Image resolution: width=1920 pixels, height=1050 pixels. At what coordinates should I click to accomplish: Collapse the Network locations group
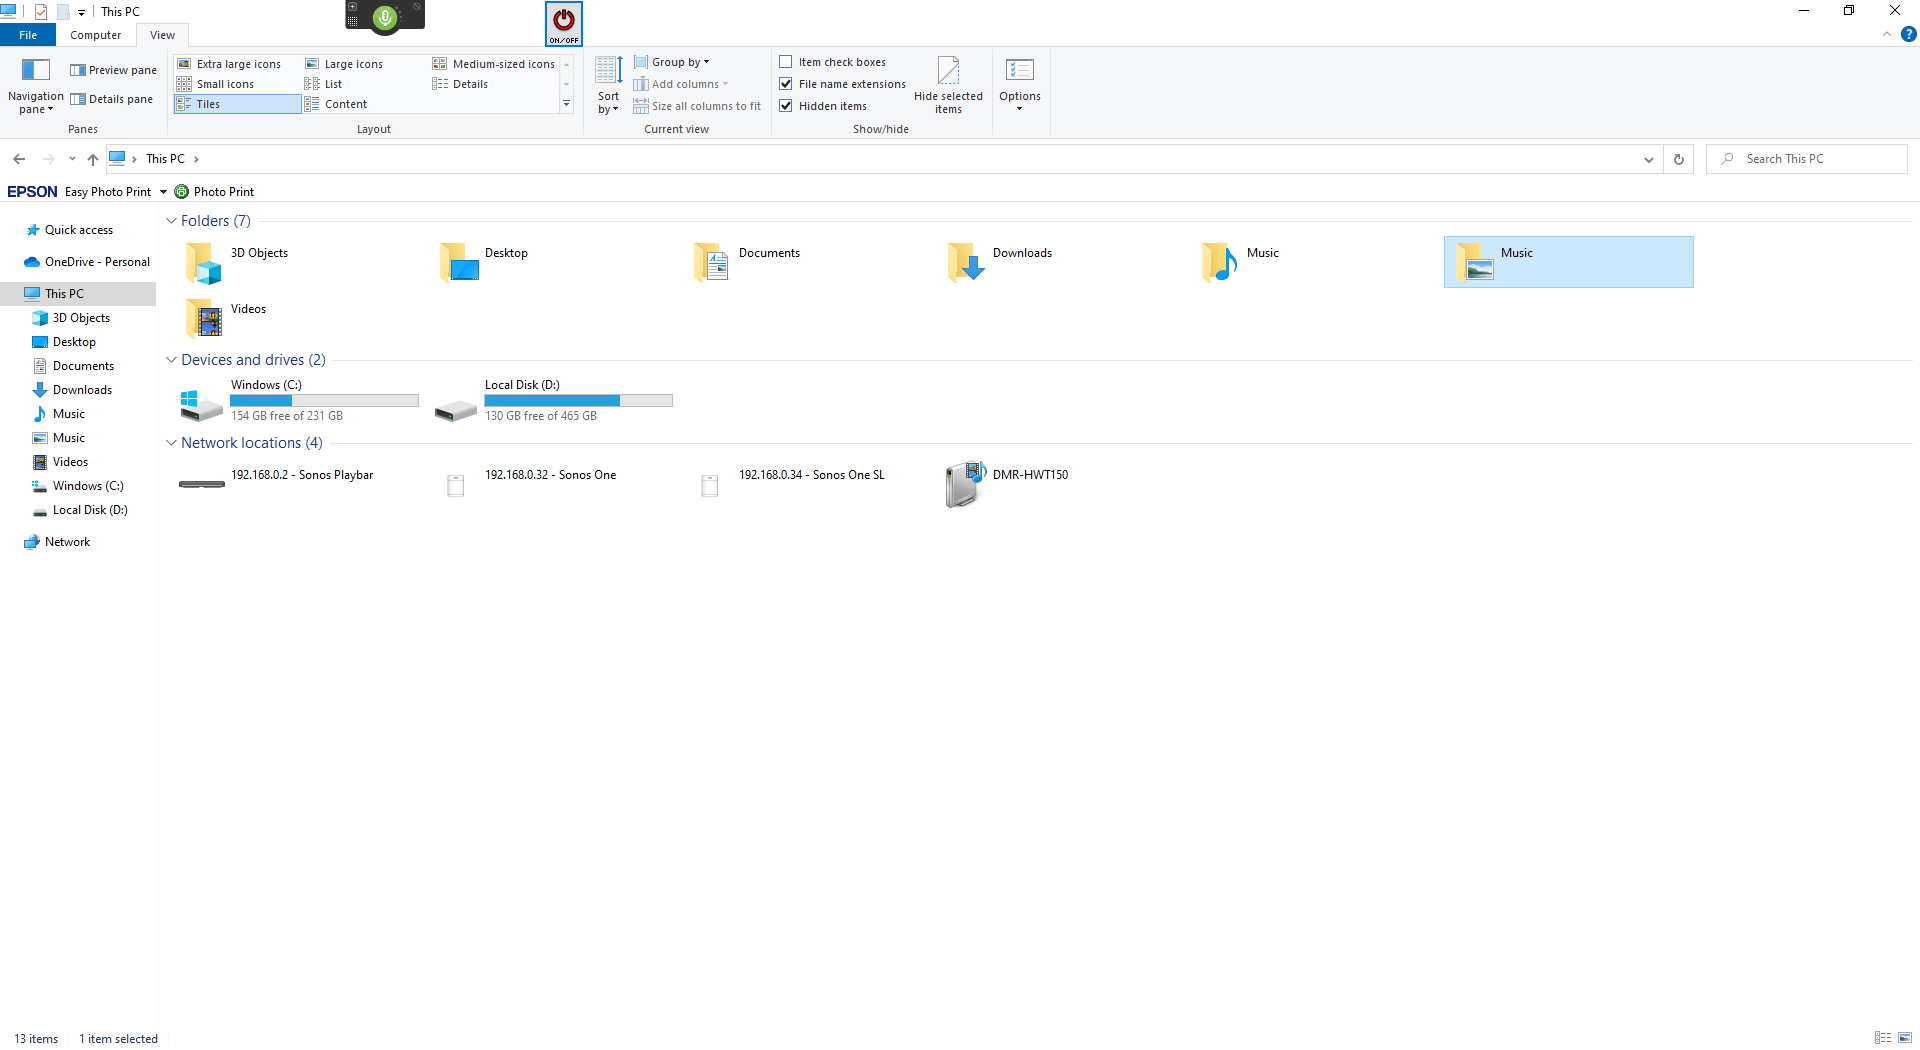171,443
